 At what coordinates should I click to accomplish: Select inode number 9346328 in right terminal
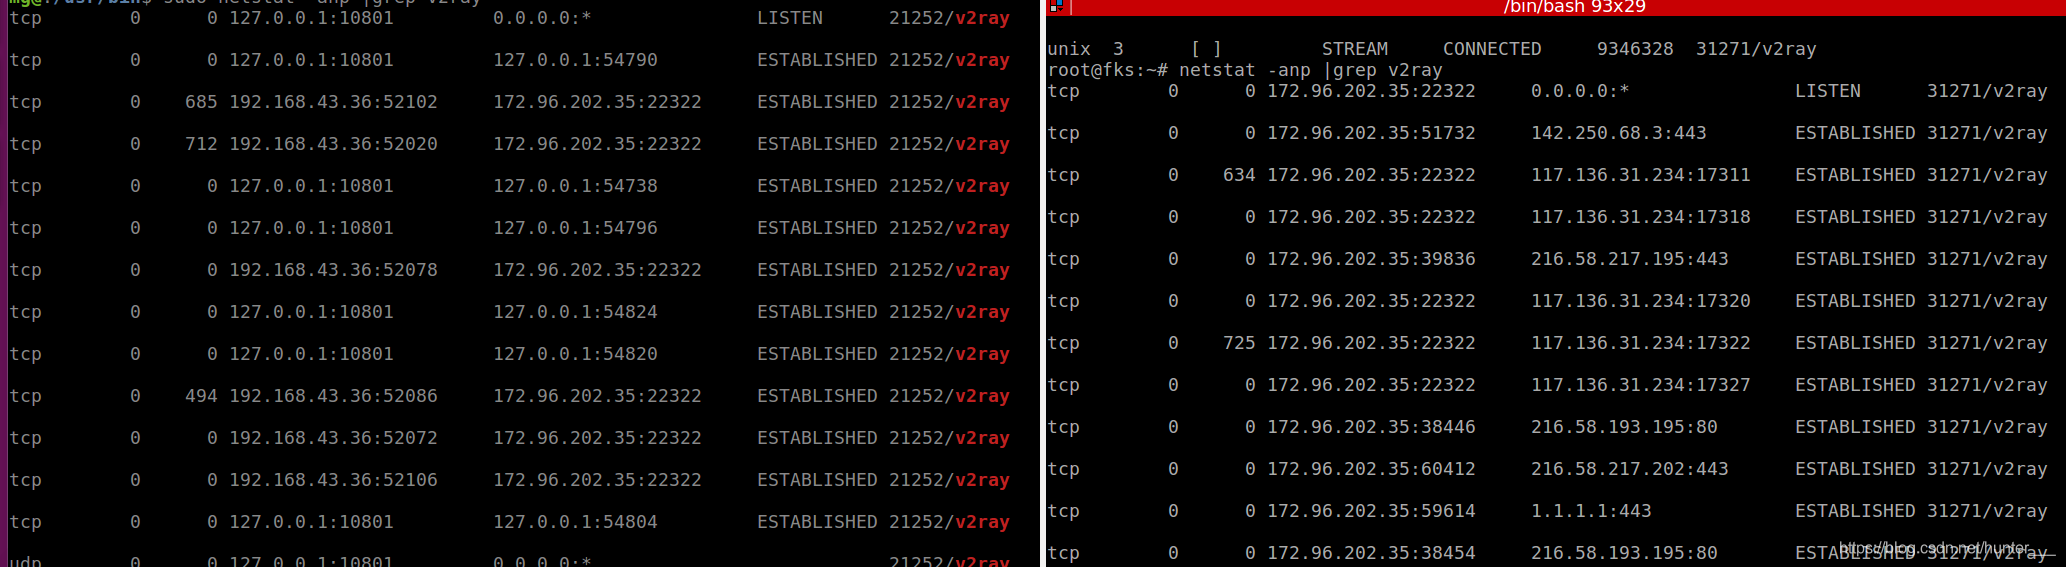(1635, 49)
